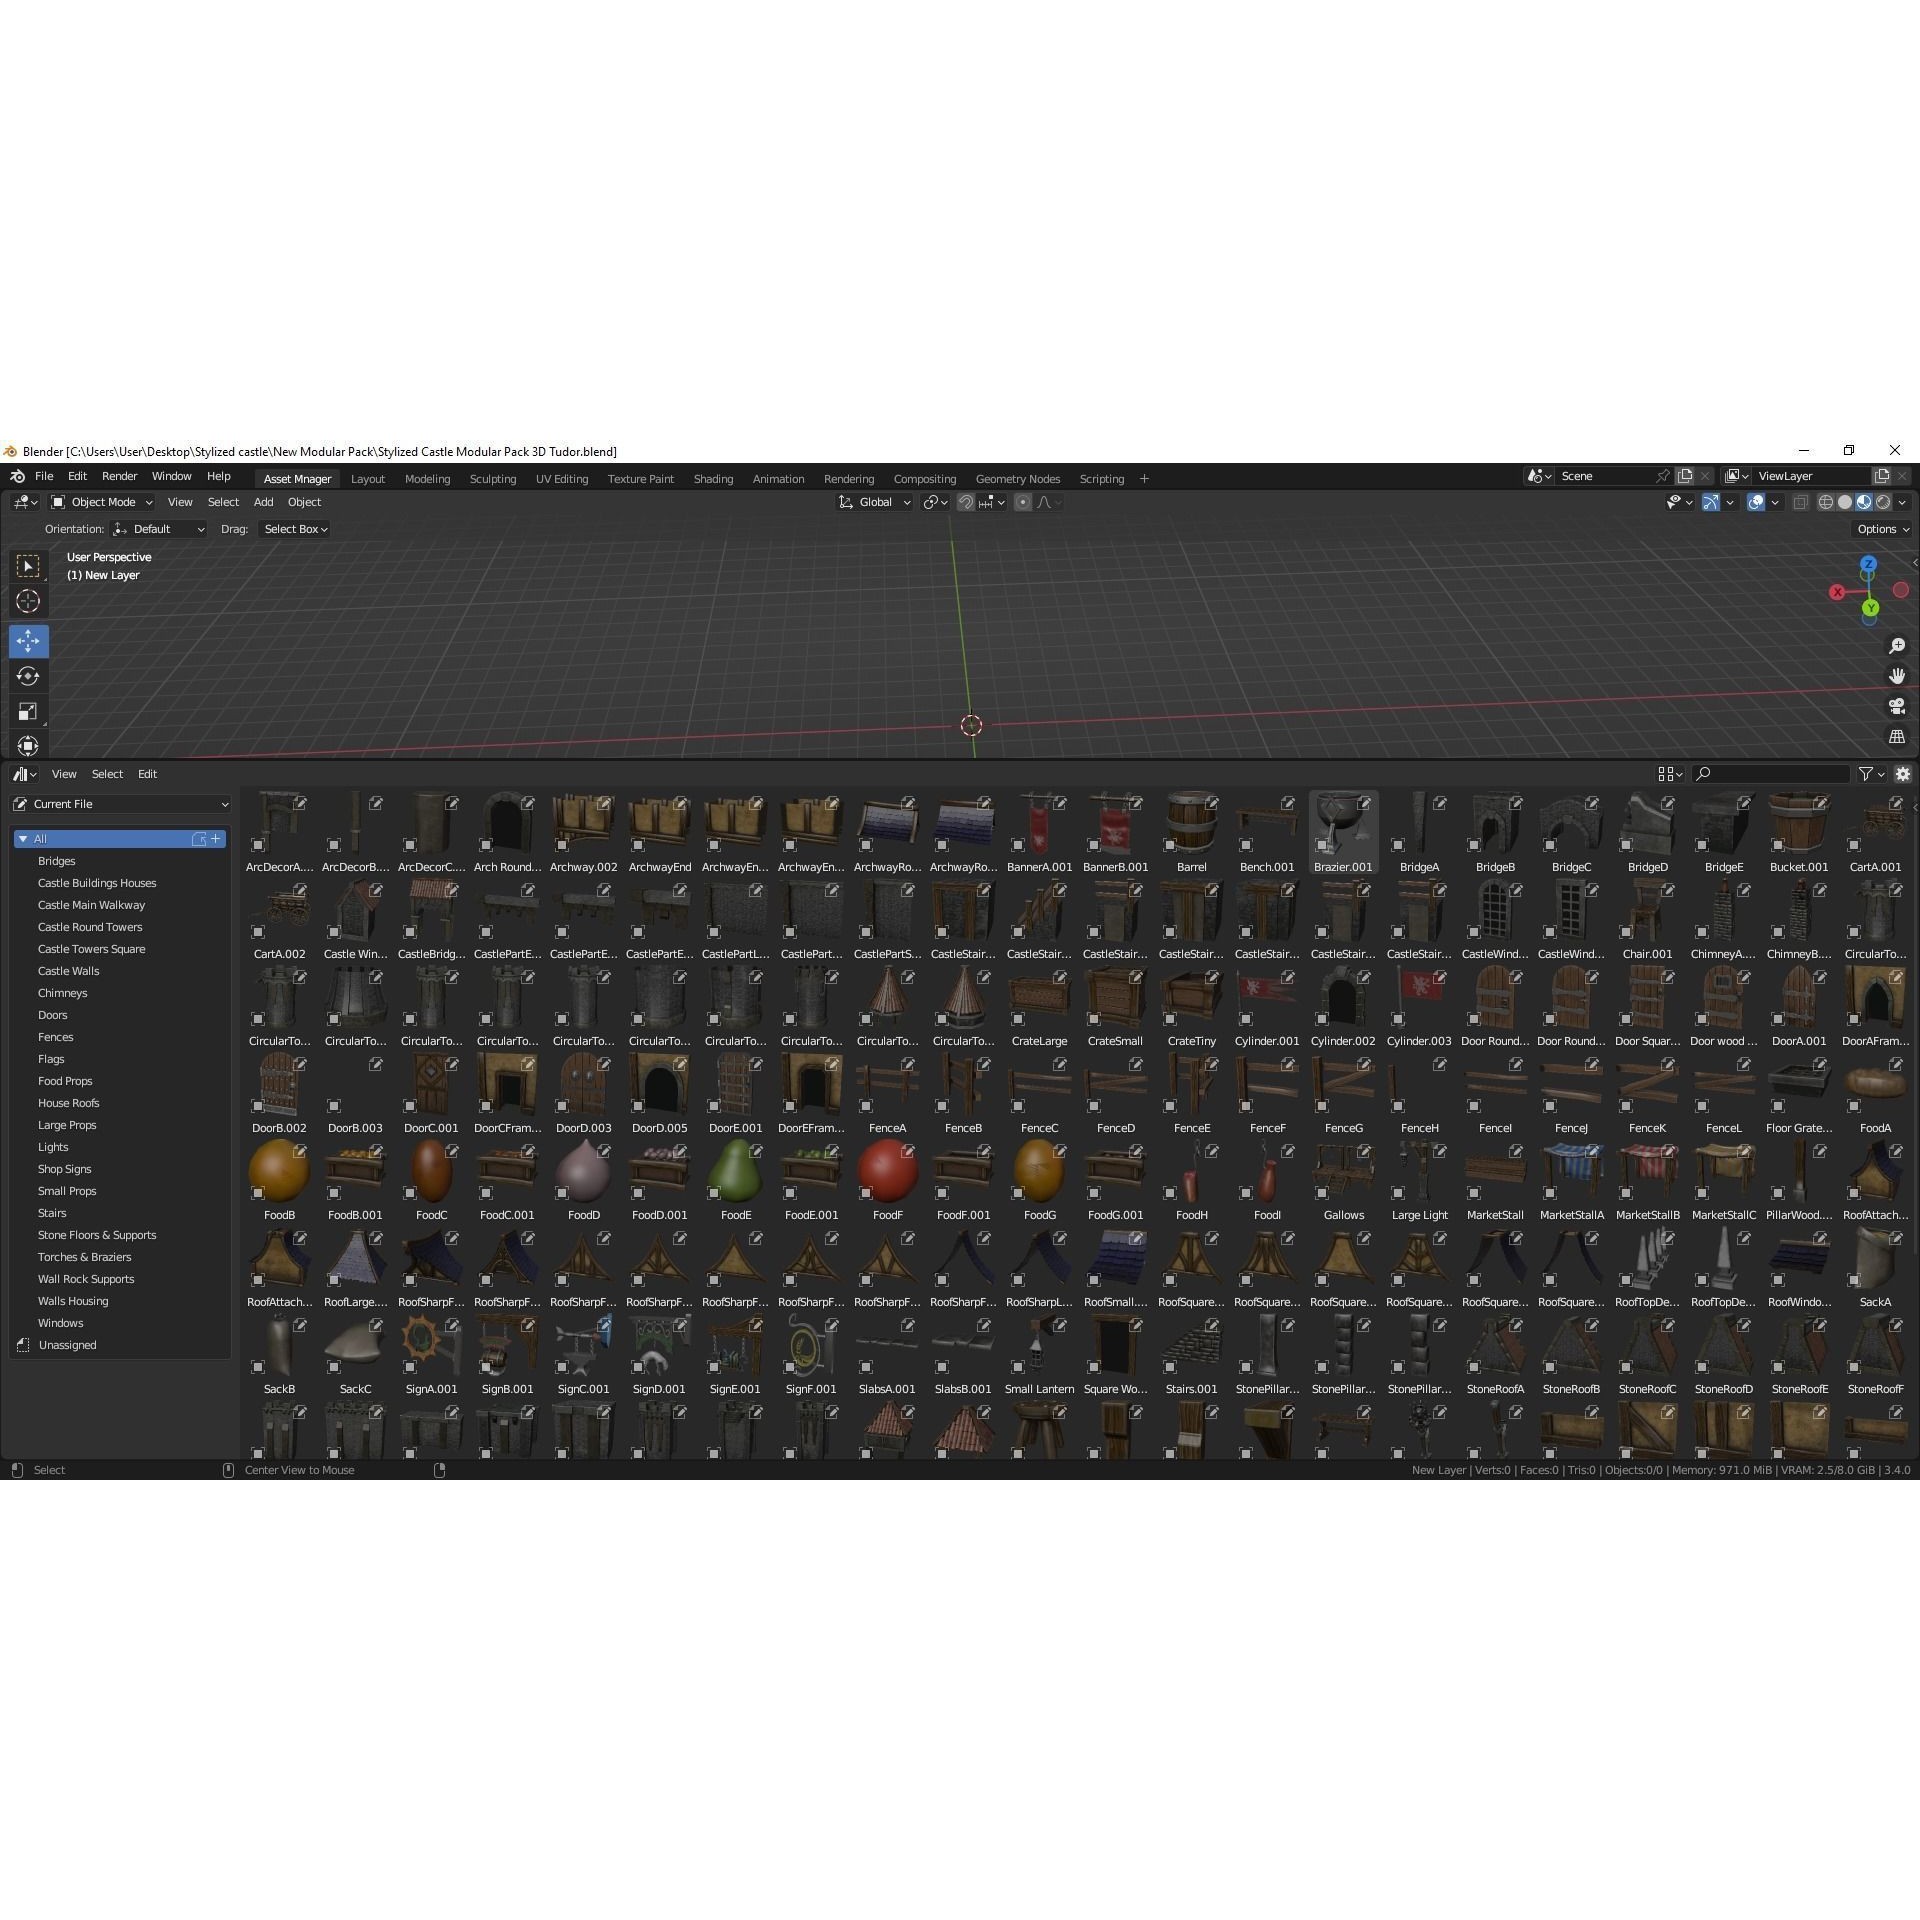Open the Current File library dropdown
The height and width of the screenshot is (1920, 1920).
pos(120,804)
